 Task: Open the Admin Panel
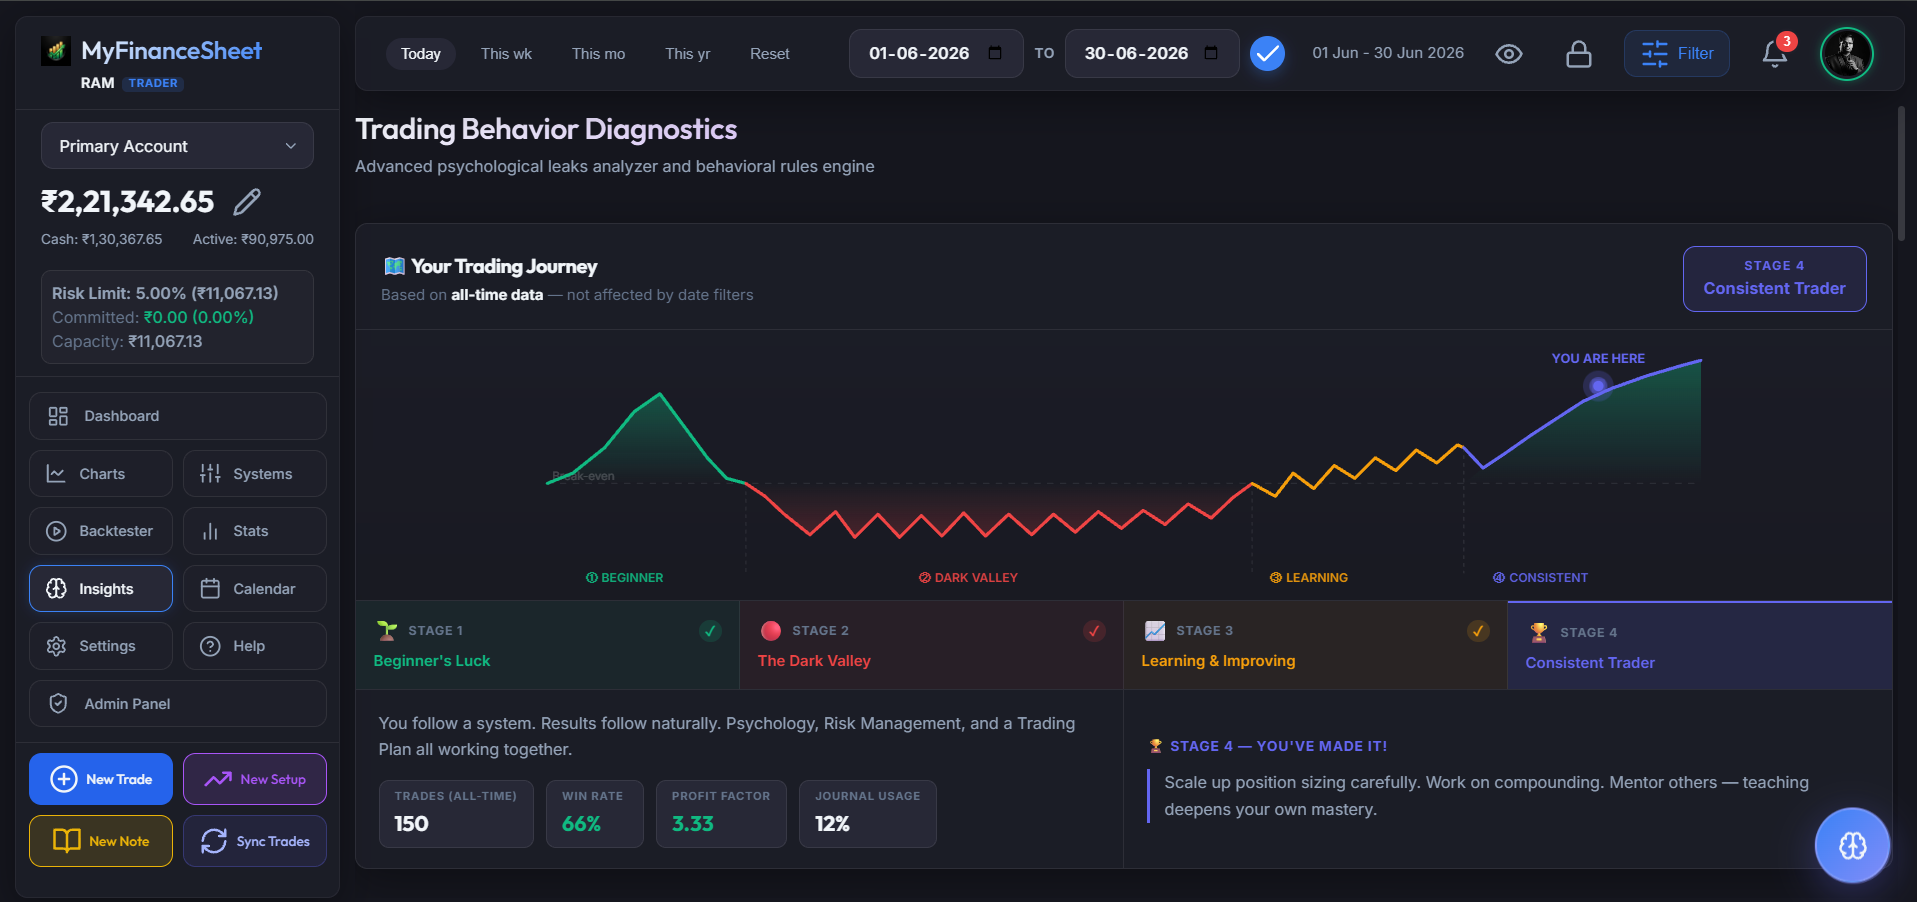178,704
